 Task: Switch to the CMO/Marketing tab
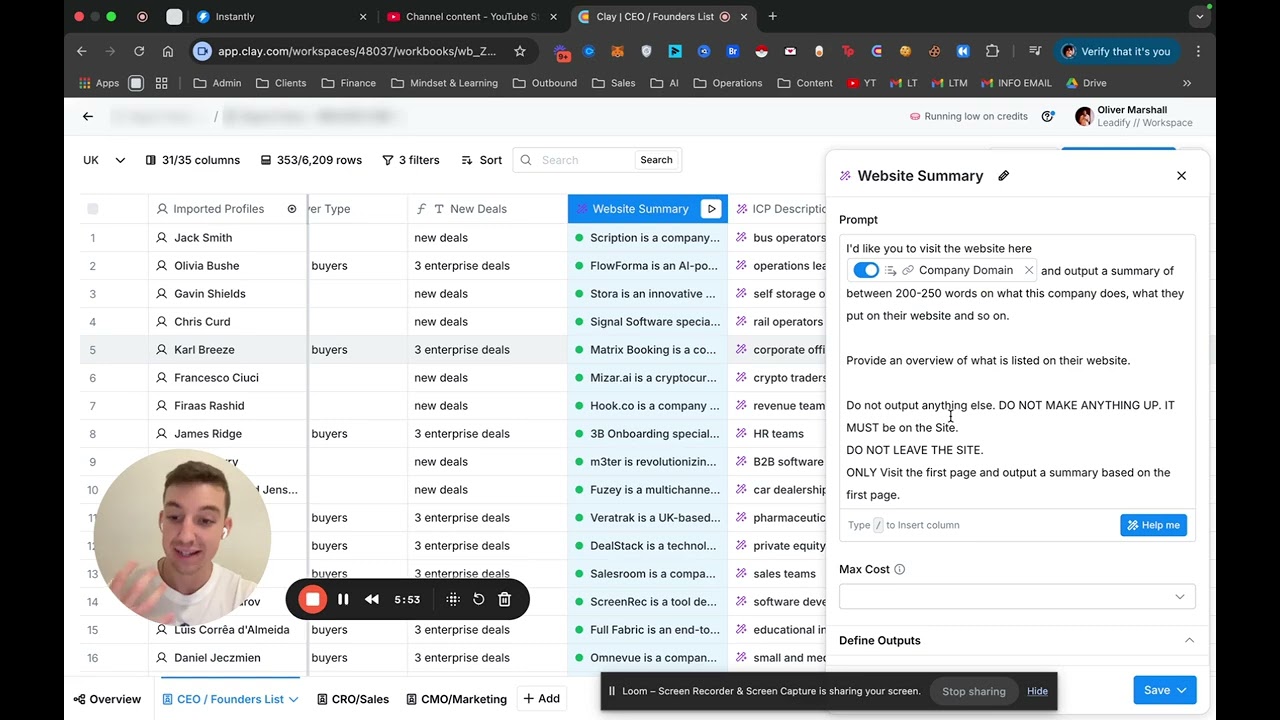(456, 699)
